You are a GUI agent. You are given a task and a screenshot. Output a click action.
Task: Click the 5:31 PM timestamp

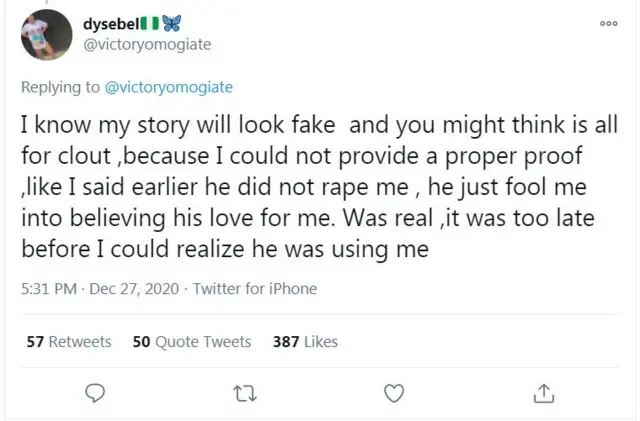(48, 289)
